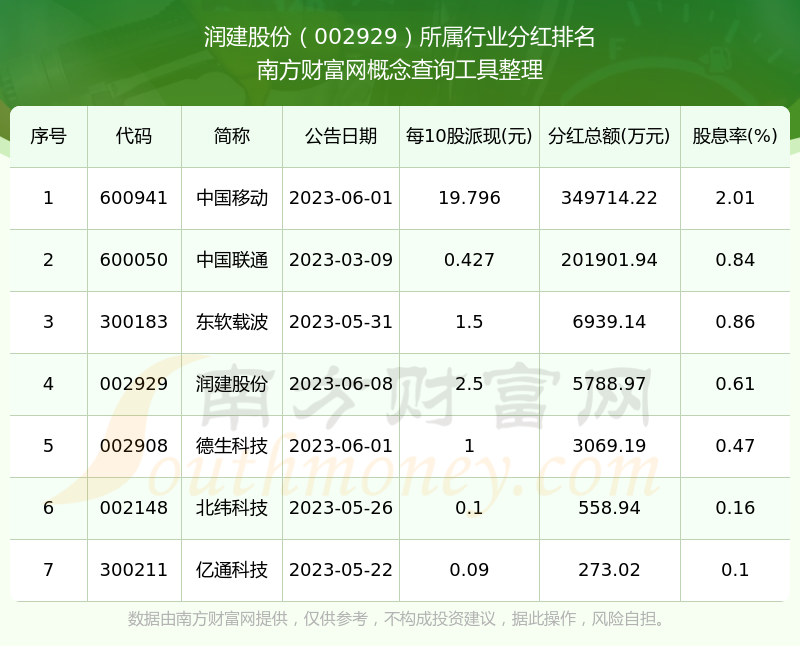Select the name 中国移动
Viewport: 800px width, 668px height.
232,198
